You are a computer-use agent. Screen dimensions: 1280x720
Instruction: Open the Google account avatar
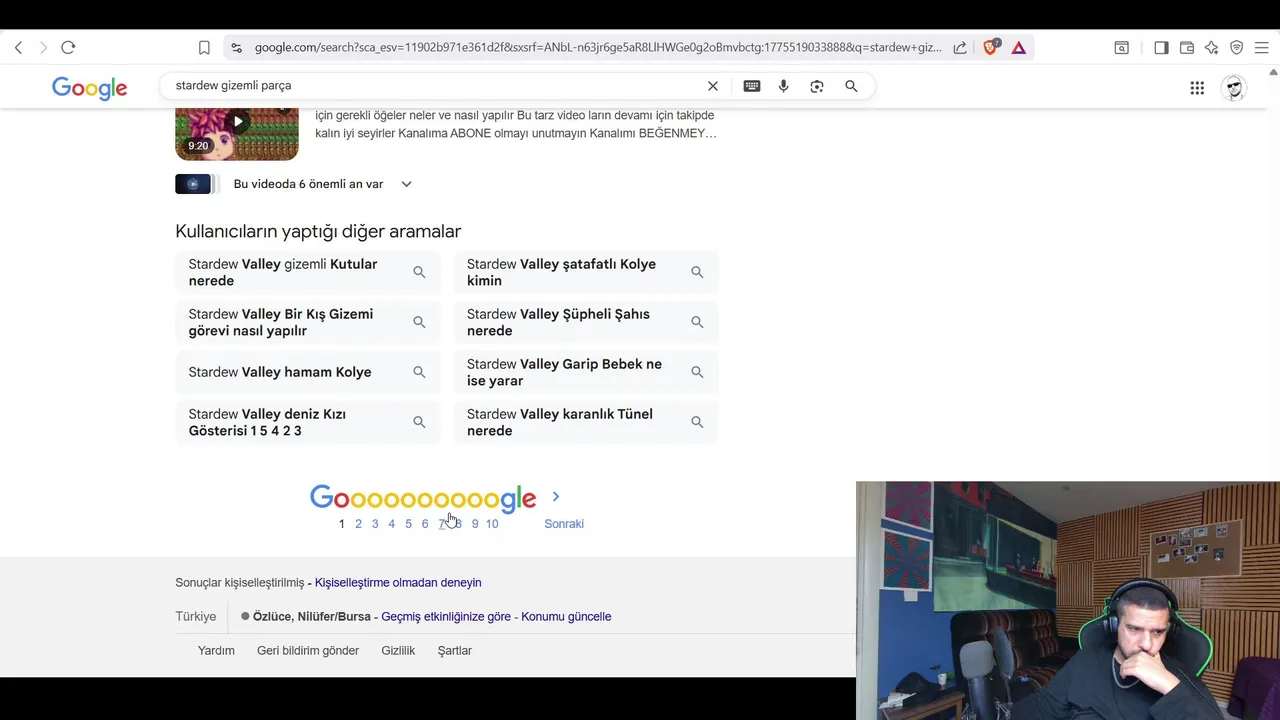[1235, 88]
